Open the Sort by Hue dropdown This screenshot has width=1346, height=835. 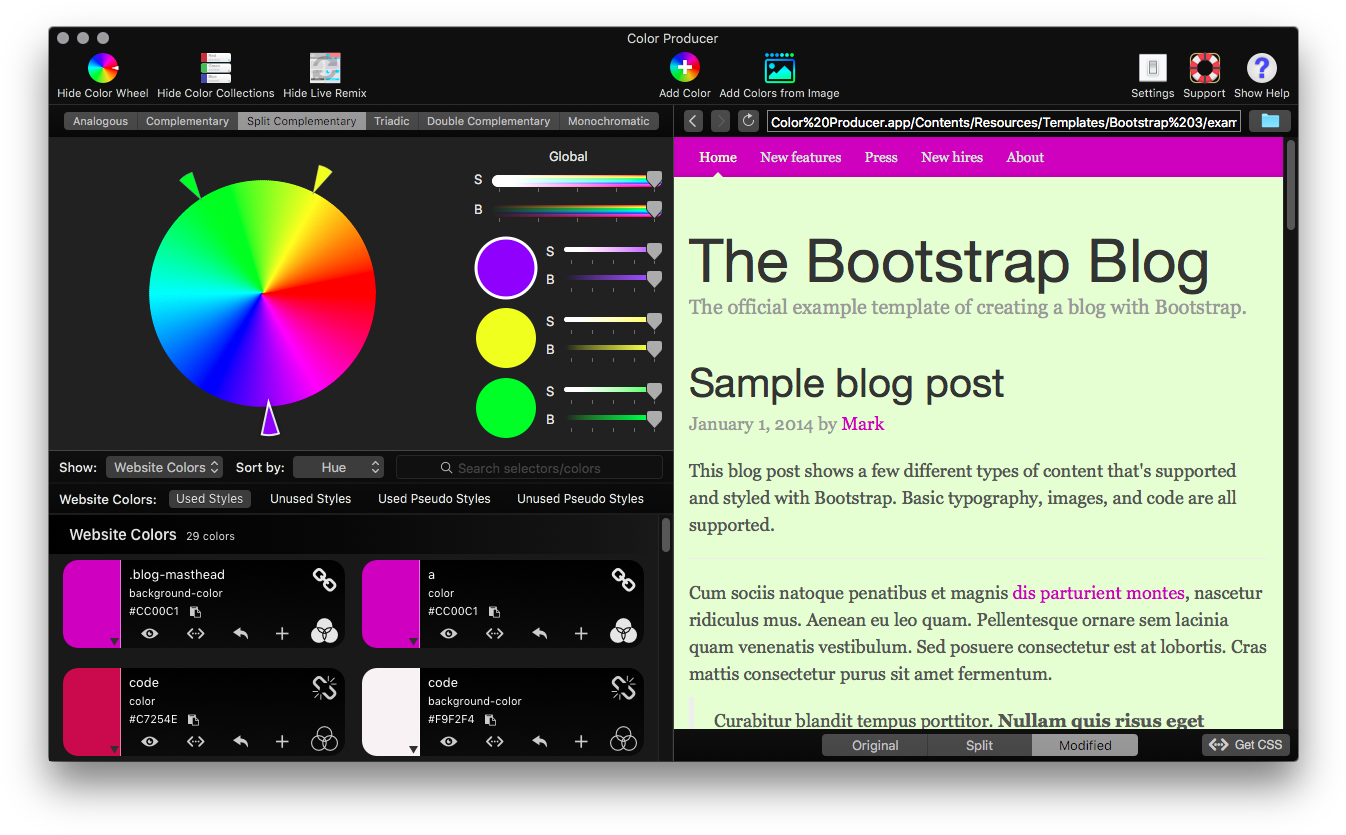coord(339,467)
